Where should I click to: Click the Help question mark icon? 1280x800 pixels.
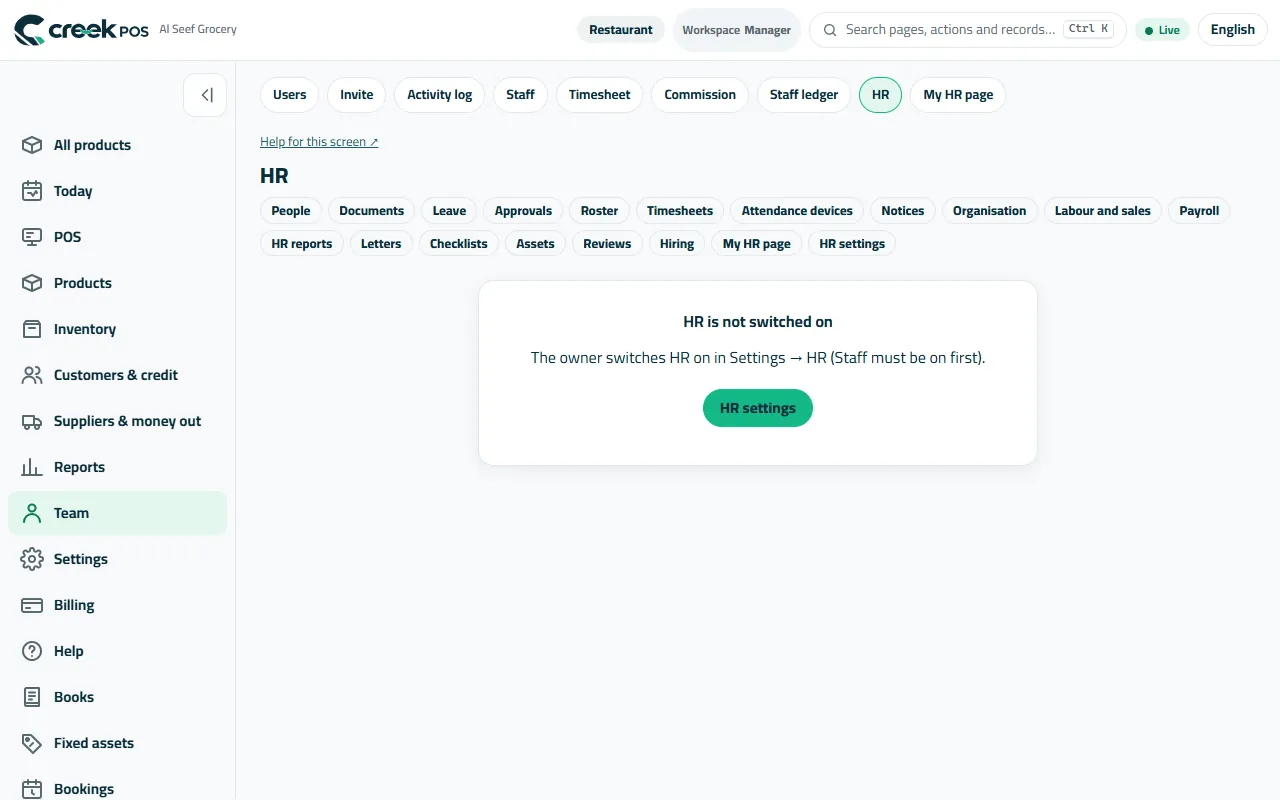[32, 651]
